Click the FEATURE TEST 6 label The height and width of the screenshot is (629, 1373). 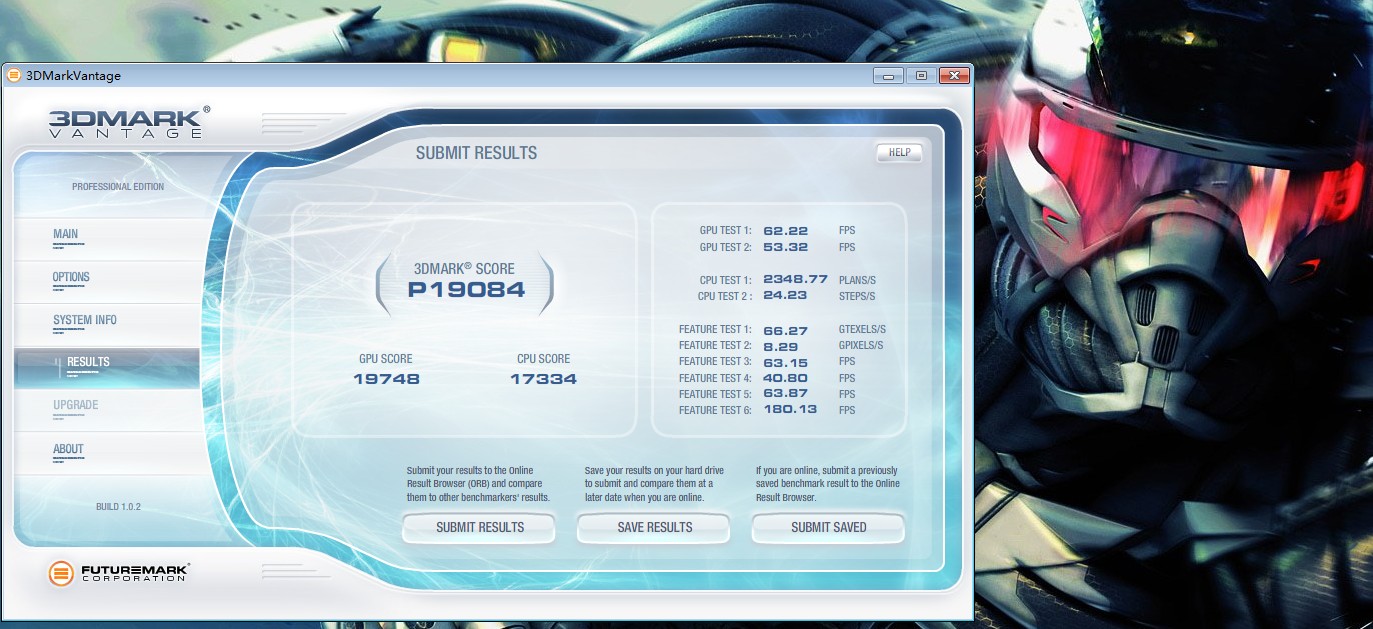(x=715, y=410)
